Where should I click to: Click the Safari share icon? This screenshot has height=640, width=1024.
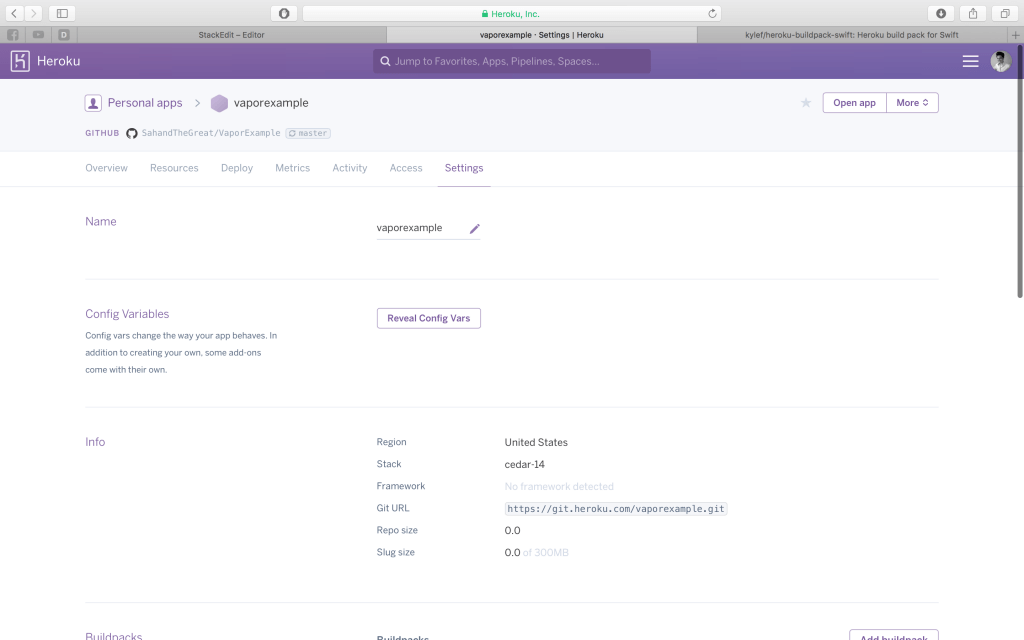tap(973, 13)
